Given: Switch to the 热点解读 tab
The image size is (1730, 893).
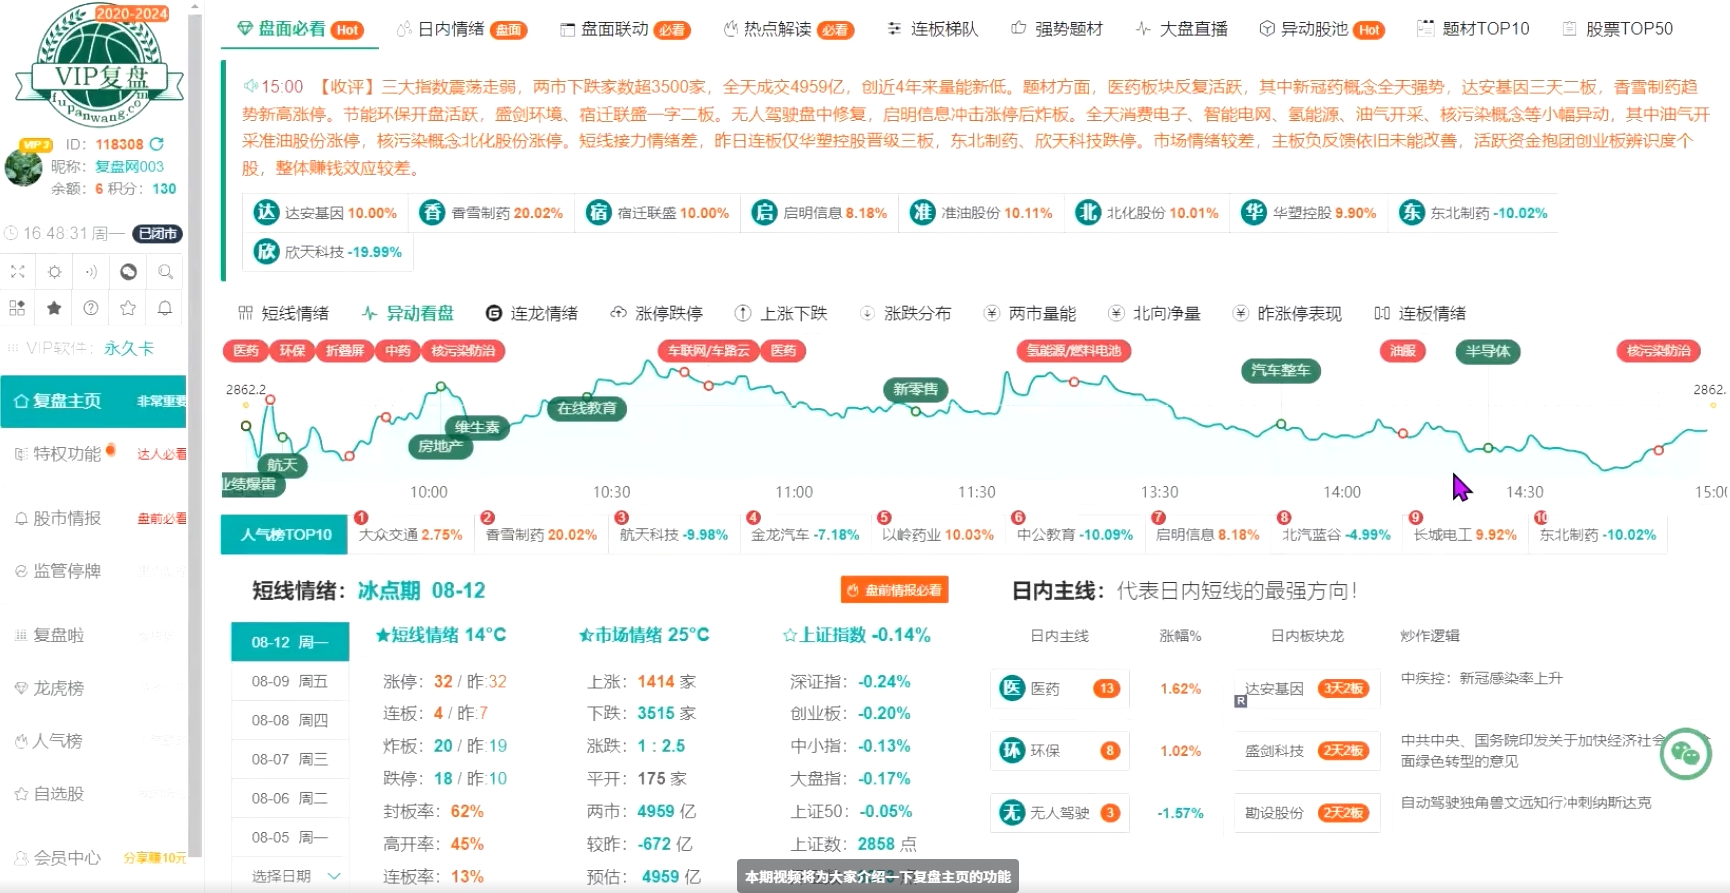Looking at the screenshot, I should 787,29.
